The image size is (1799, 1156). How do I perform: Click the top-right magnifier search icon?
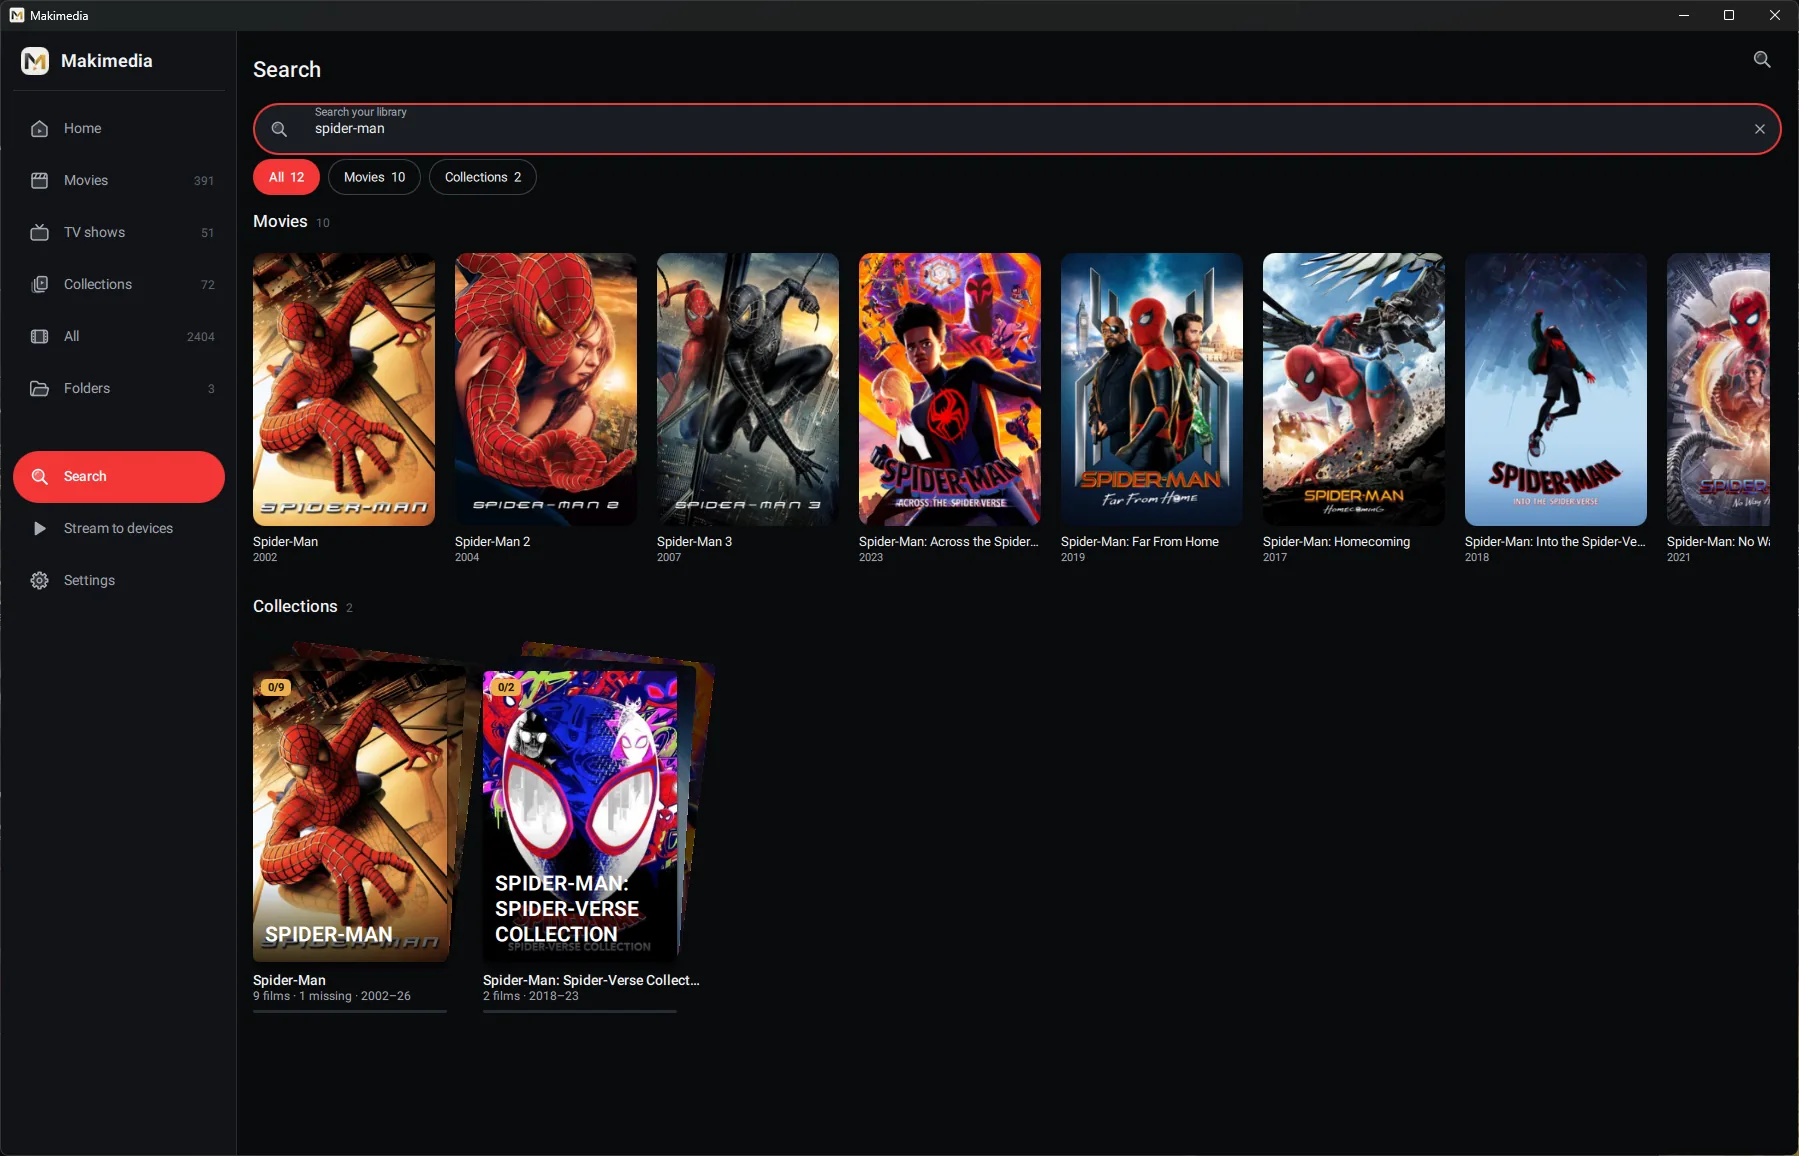1762,60
